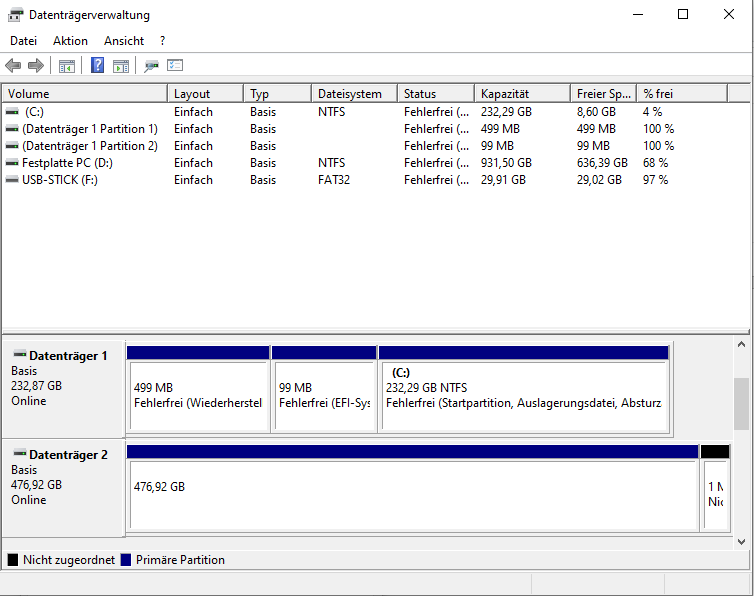Sort by the Kapazität column header
The height and width of the screenshot is (596, 754).
point(522,94)
